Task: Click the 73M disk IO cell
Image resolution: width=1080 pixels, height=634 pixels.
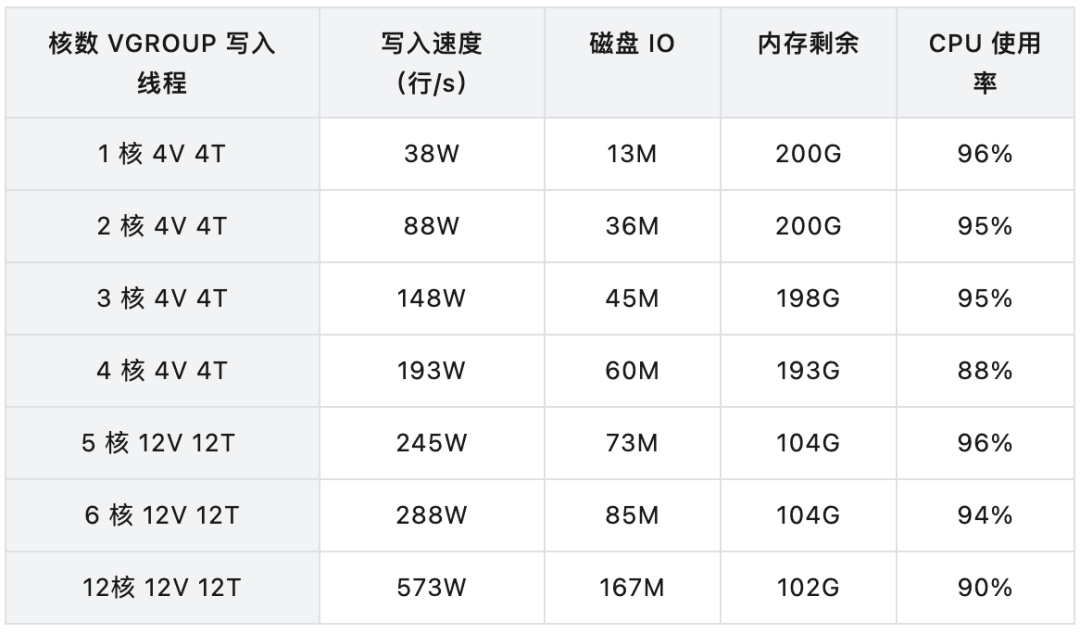Action: 632,443
